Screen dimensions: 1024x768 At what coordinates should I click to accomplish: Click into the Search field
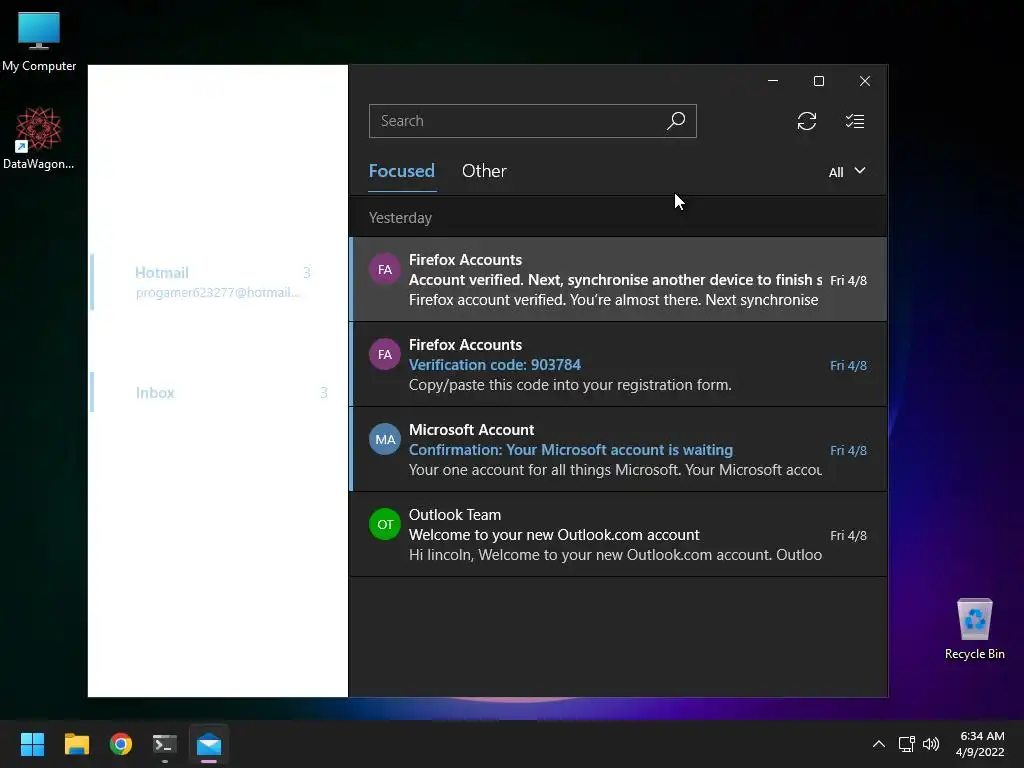(533, 121)
